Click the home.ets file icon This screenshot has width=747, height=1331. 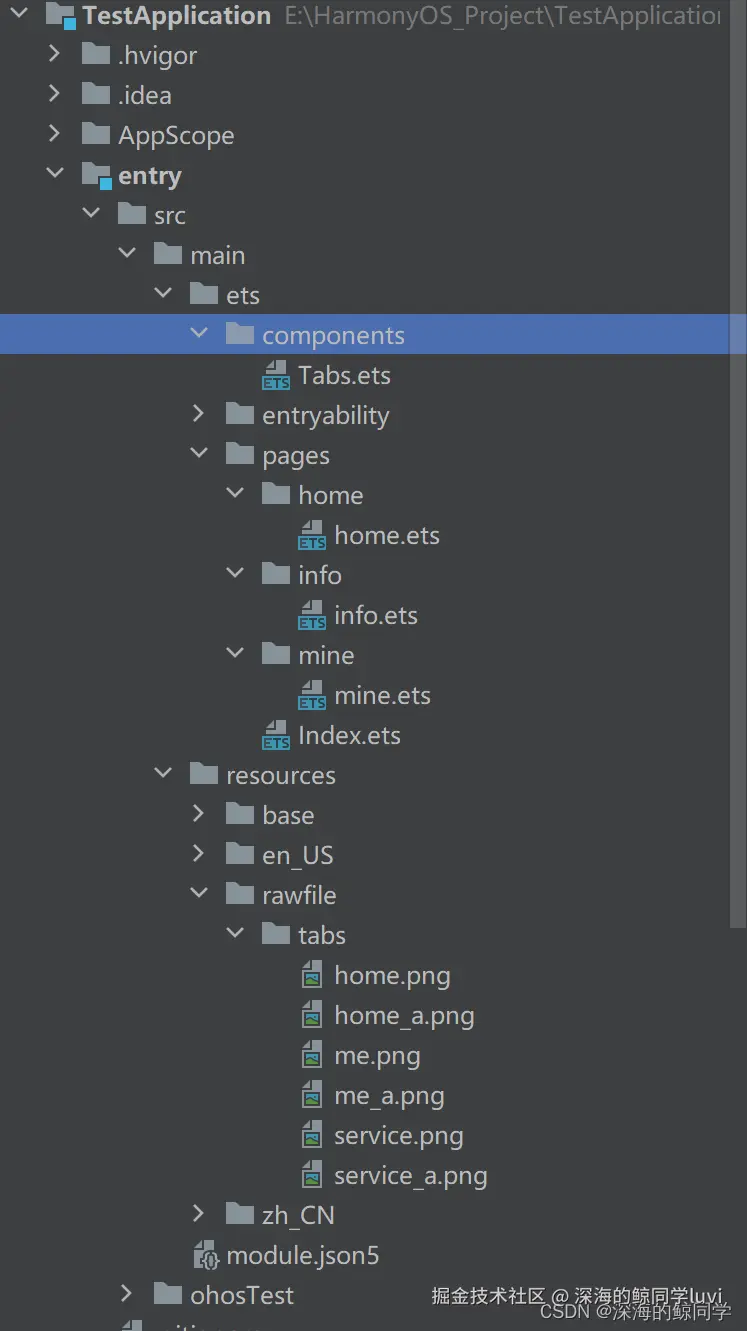(312, 536)
